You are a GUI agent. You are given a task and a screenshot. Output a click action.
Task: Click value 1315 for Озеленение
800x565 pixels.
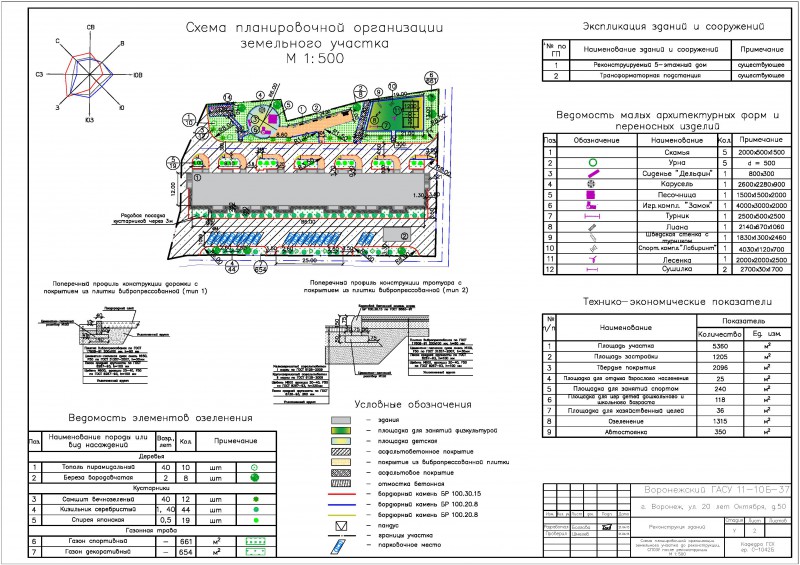point(720,422)
